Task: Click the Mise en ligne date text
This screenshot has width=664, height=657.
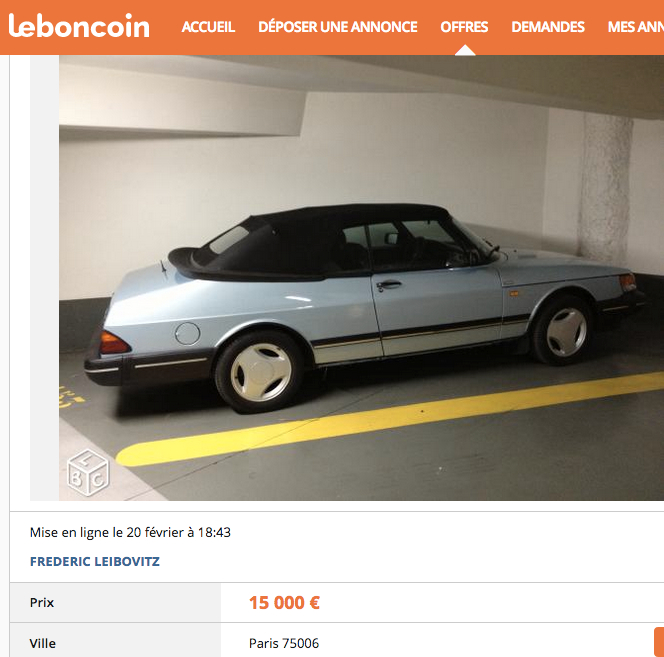Action: (130, 532)
